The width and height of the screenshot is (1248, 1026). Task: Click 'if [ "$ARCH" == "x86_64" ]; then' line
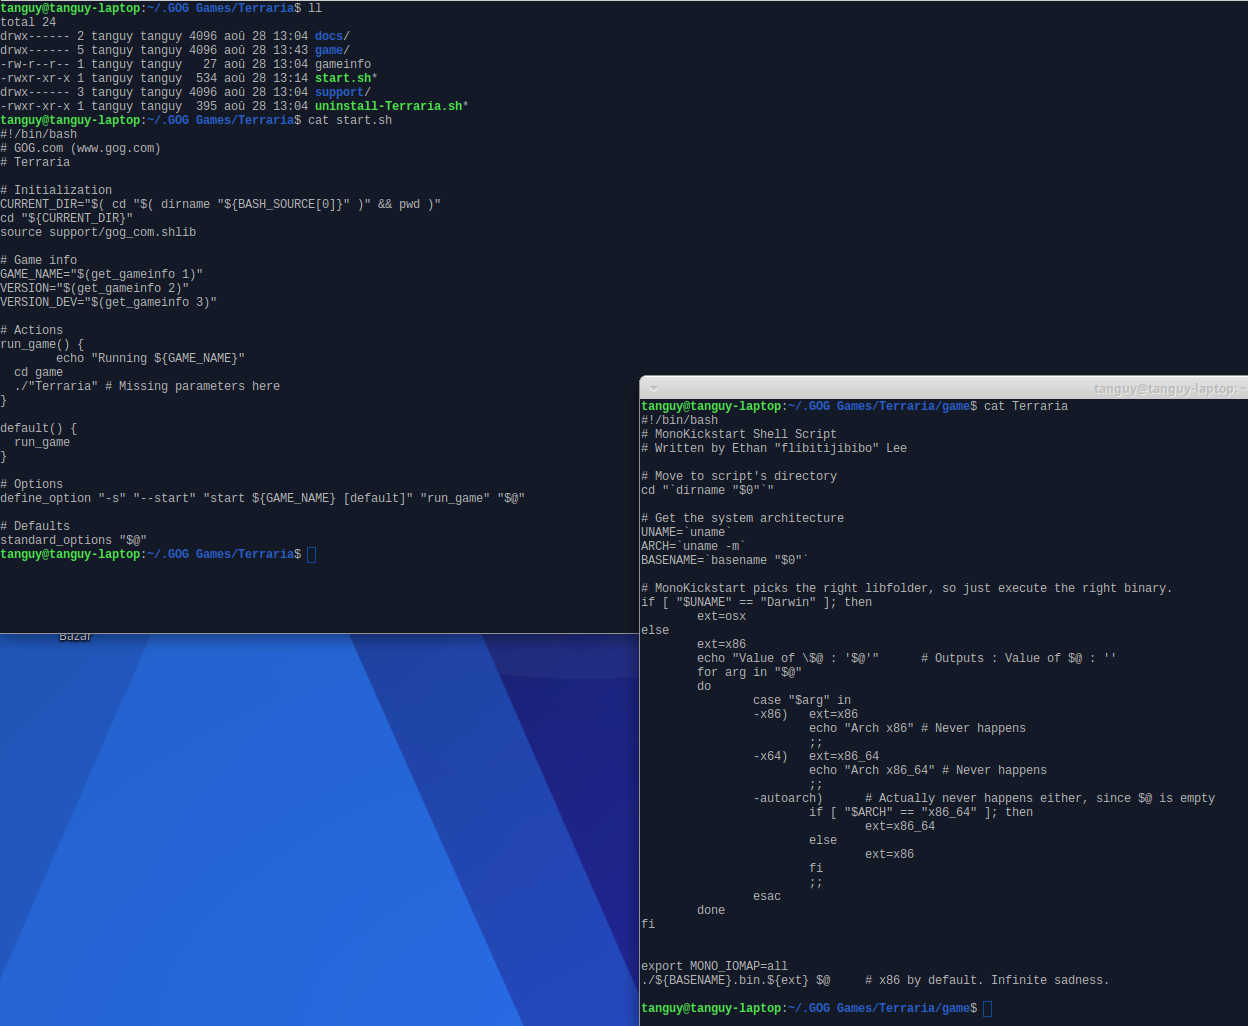pos(921,812)
